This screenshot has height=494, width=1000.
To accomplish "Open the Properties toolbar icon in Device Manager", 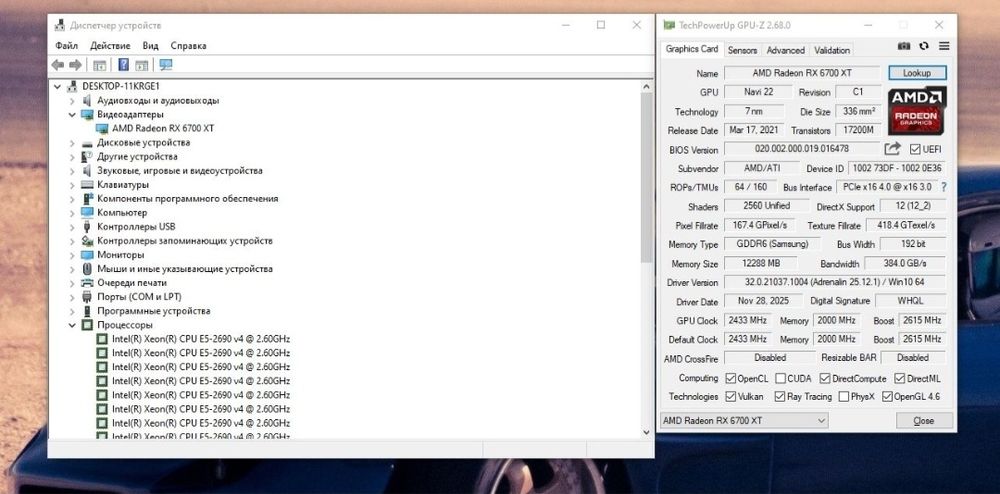I will 99,65.
